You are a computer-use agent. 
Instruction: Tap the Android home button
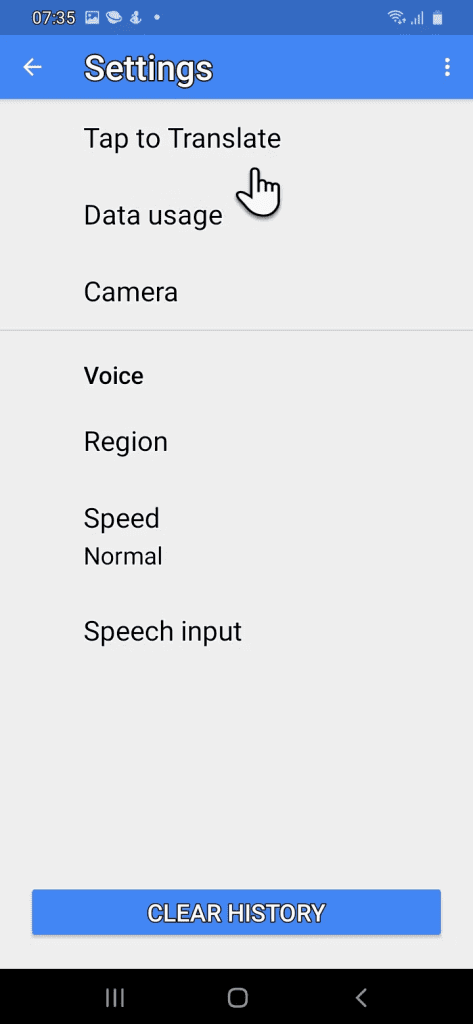click(238, 997)
